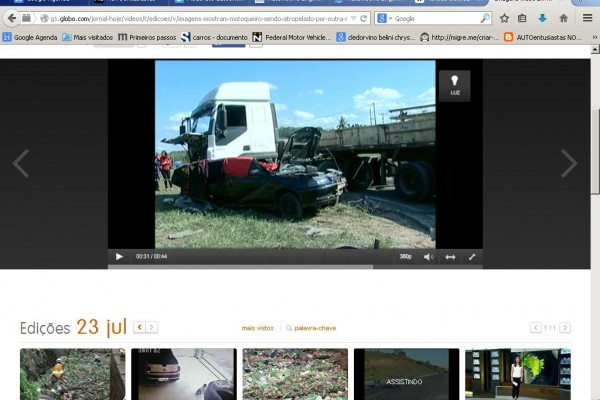Enter fullscreen mode on video player
This screenshot has height=400, width=600.
click(472, 257)
